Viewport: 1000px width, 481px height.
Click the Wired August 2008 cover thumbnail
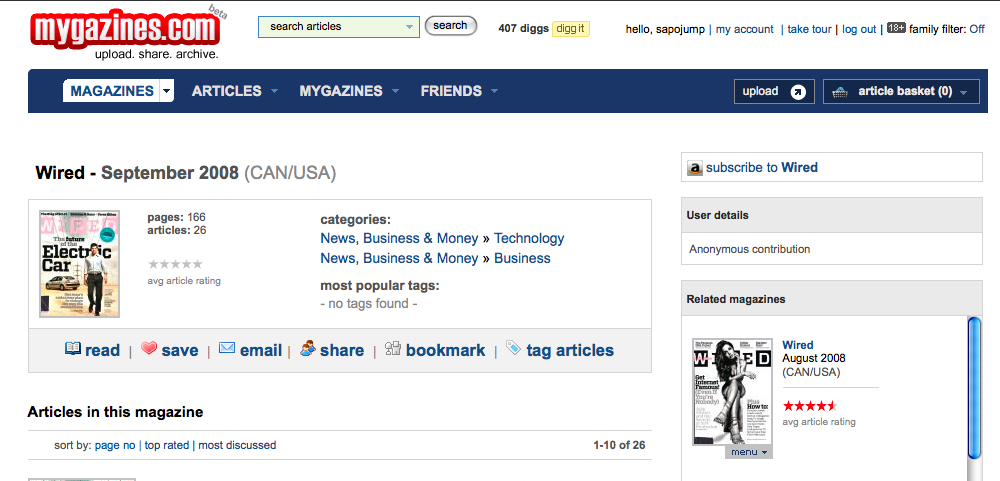[x=732, y=391]
